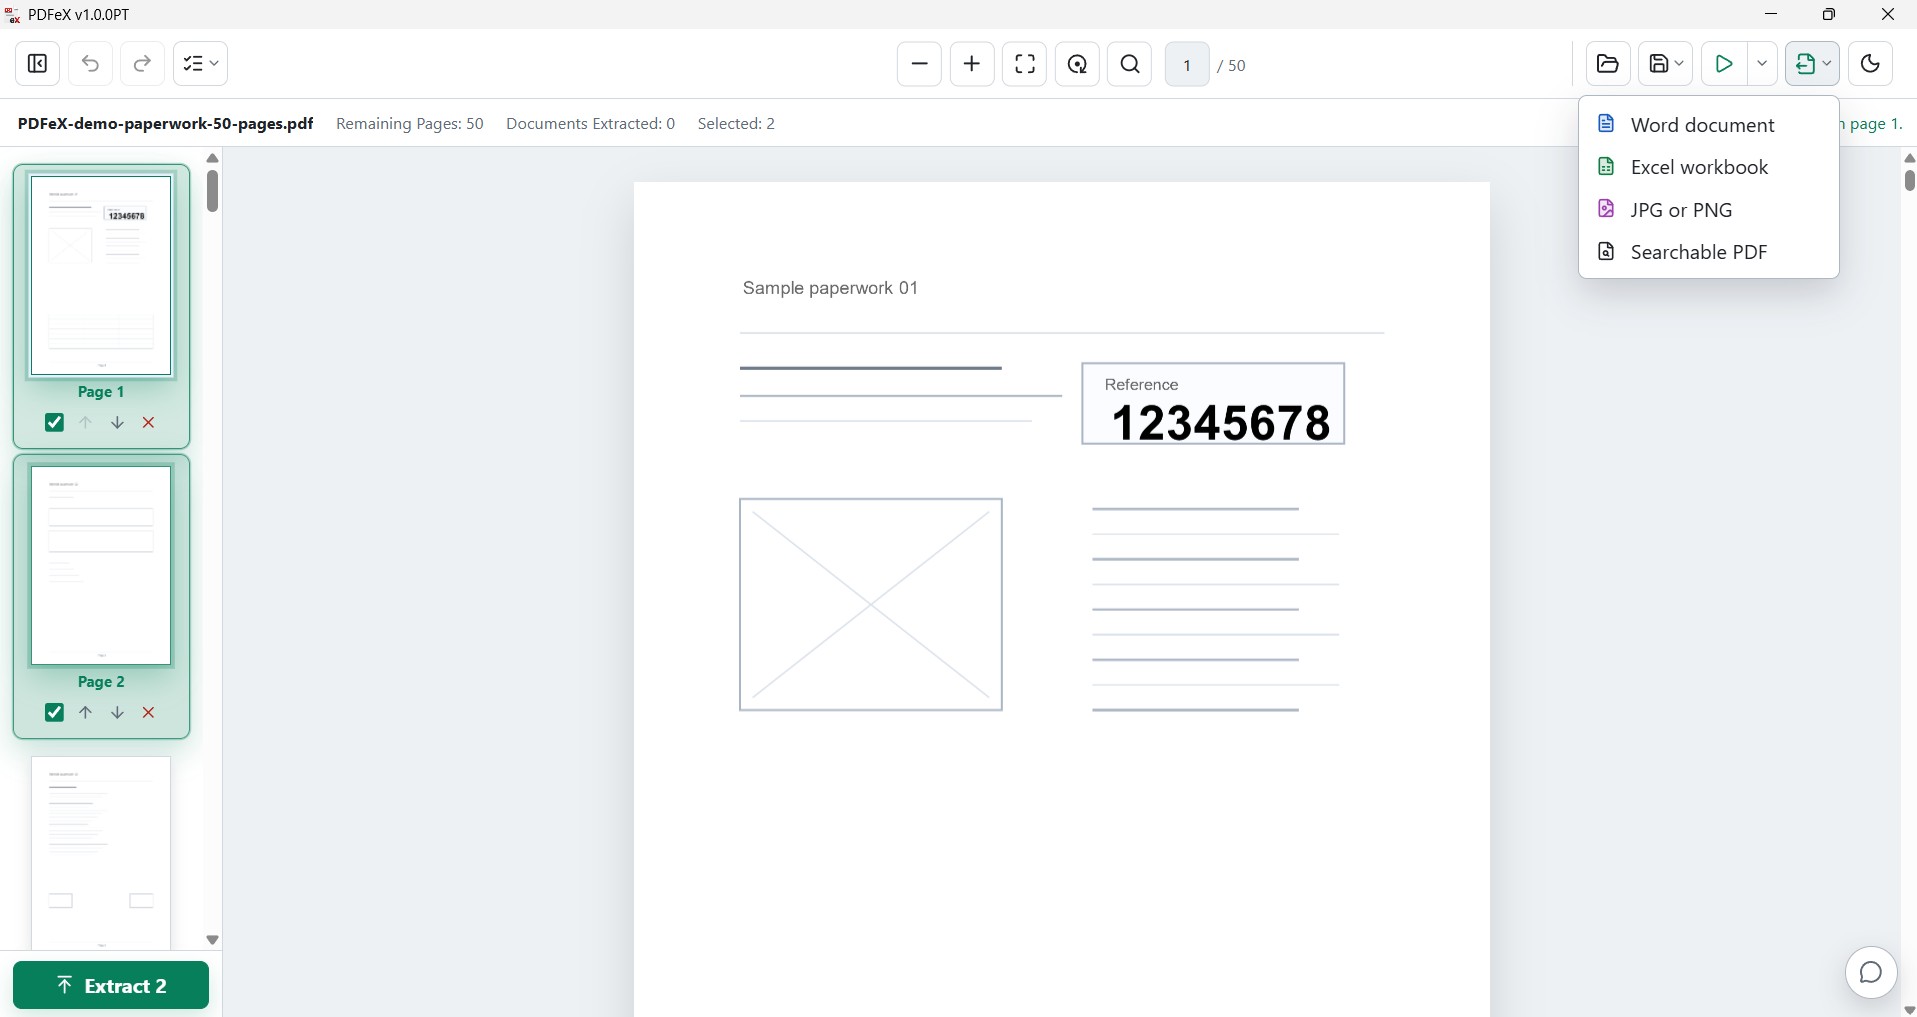Toggle dark mode moon icon
This screenshot has height=1017, width=1917.
tap(1870, 64)
